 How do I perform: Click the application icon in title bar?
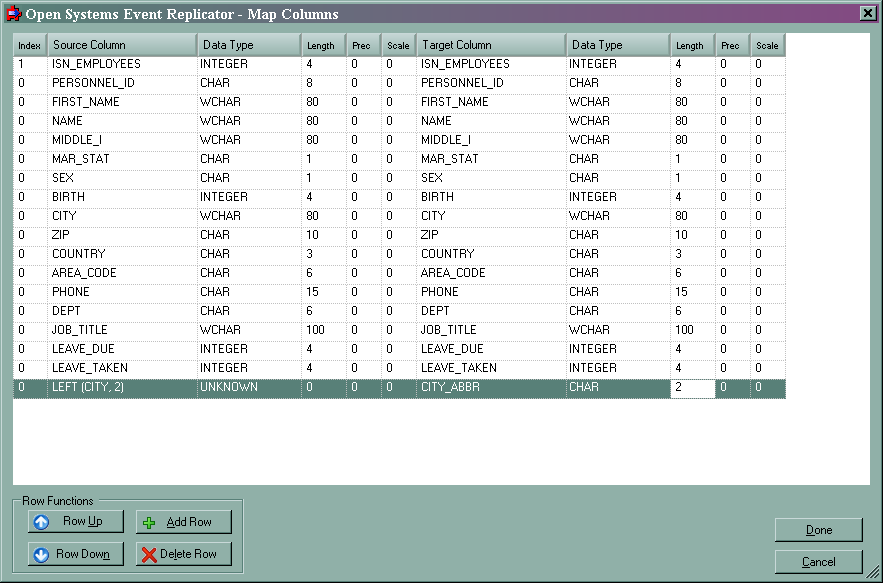13,14
